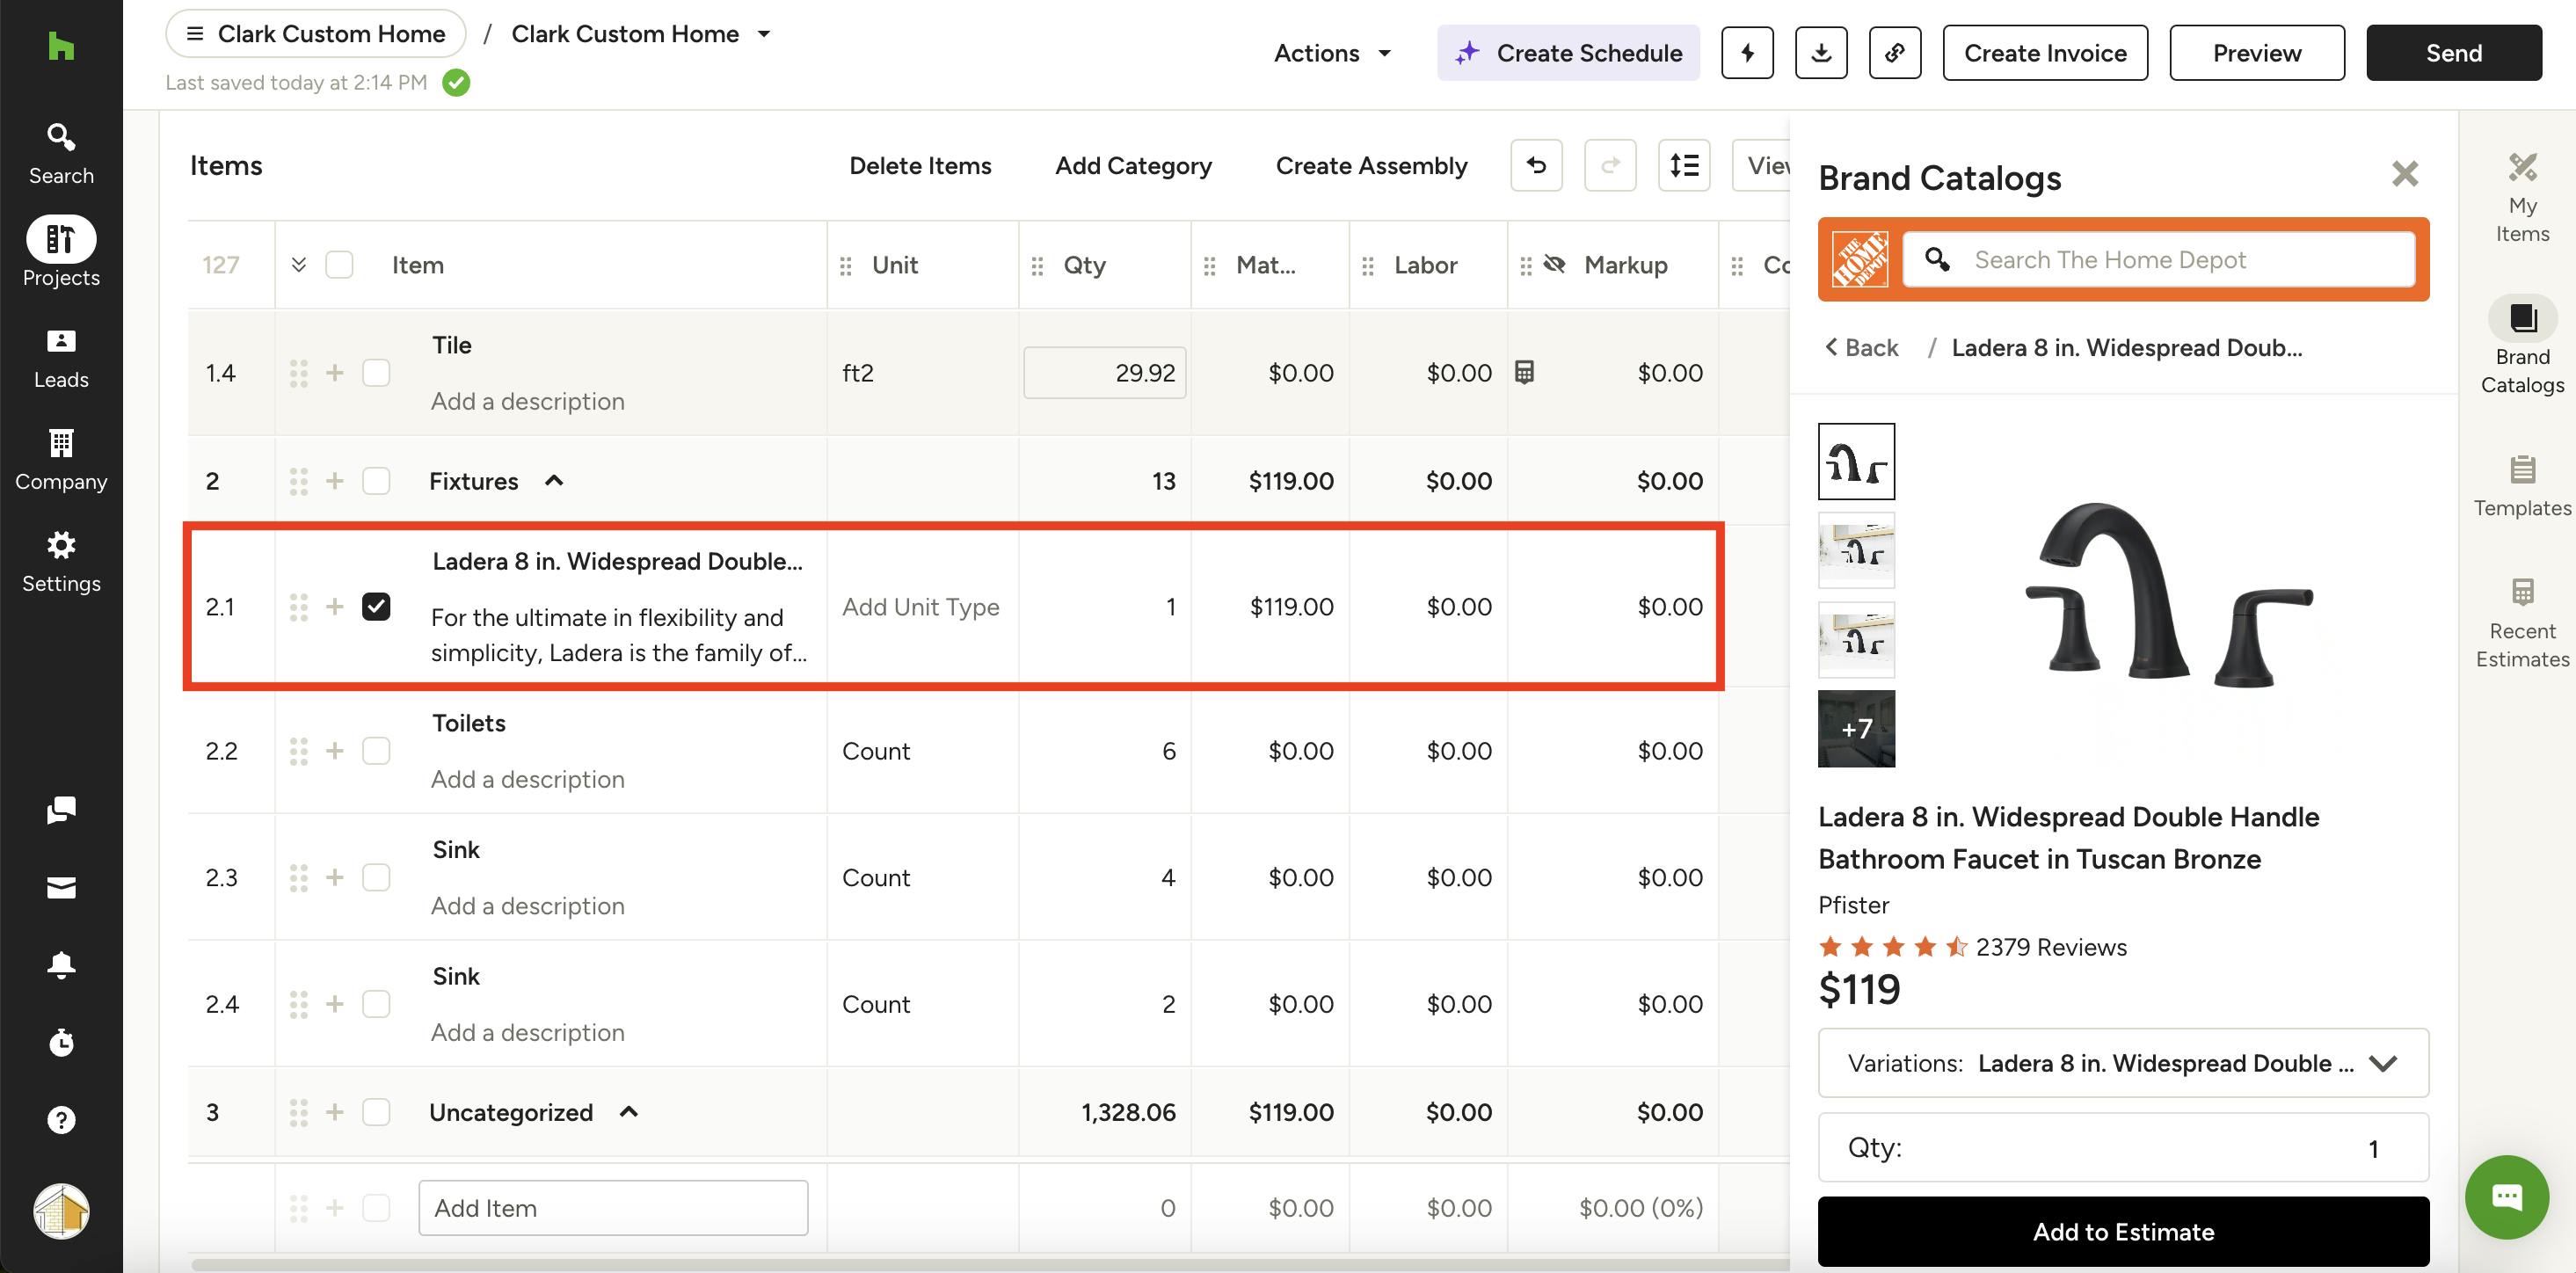Open the time tracker stopwatch icon
The image size is (2576, 1273).
pos(61,1042)
